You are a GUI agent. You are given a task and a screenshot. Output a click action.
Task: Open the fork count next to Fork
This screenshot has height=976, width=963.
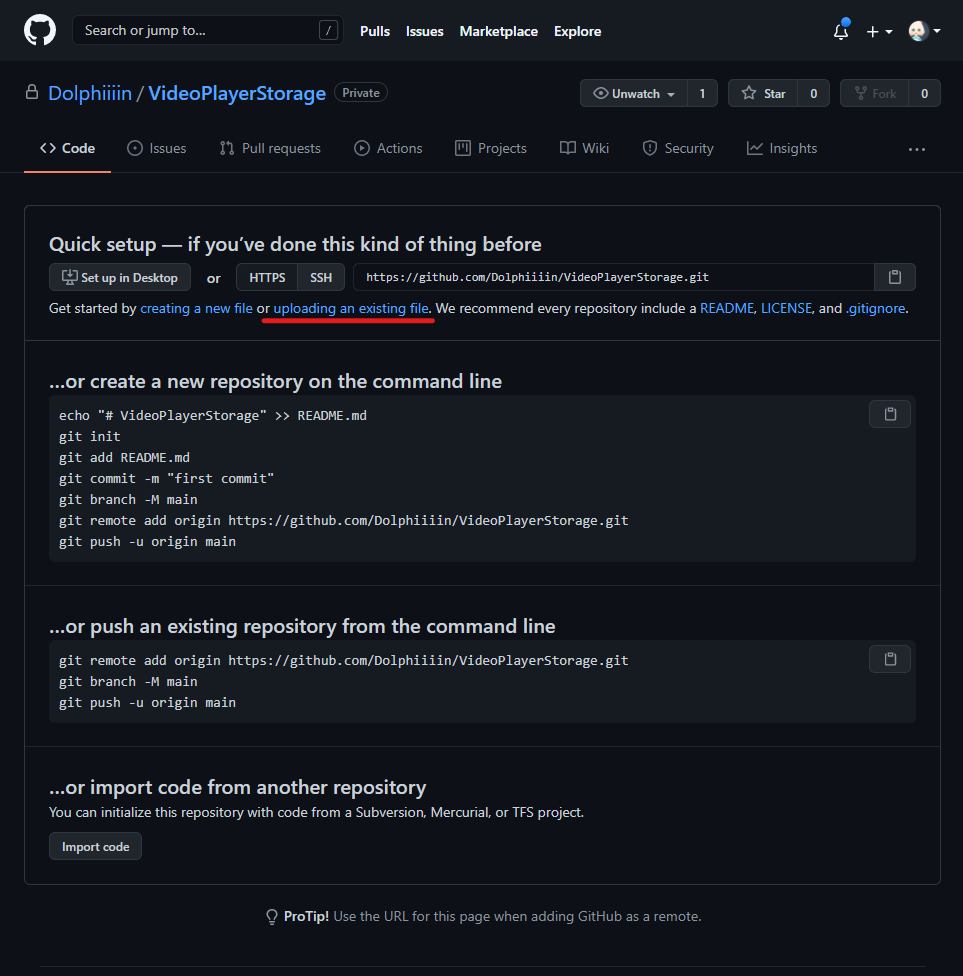click(924, 93)
